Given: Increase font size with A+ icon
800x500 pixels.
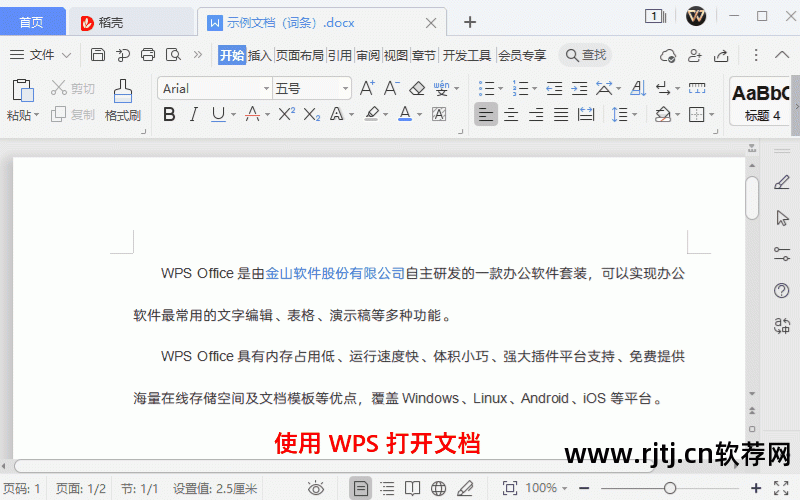Looking at the screenshot, I should point(367,88).
